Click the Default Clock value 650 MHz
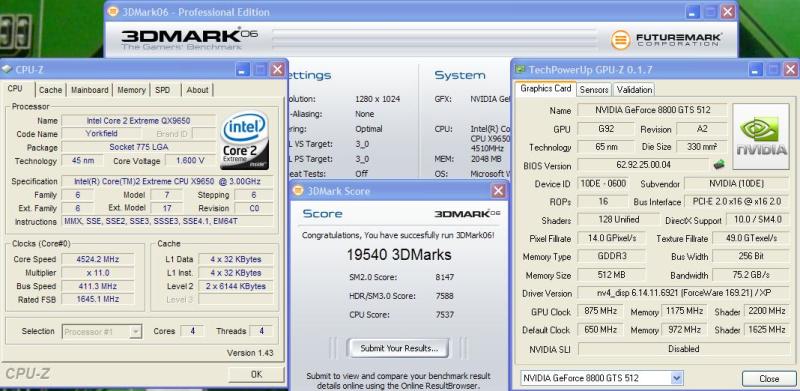 coord(600,330)
